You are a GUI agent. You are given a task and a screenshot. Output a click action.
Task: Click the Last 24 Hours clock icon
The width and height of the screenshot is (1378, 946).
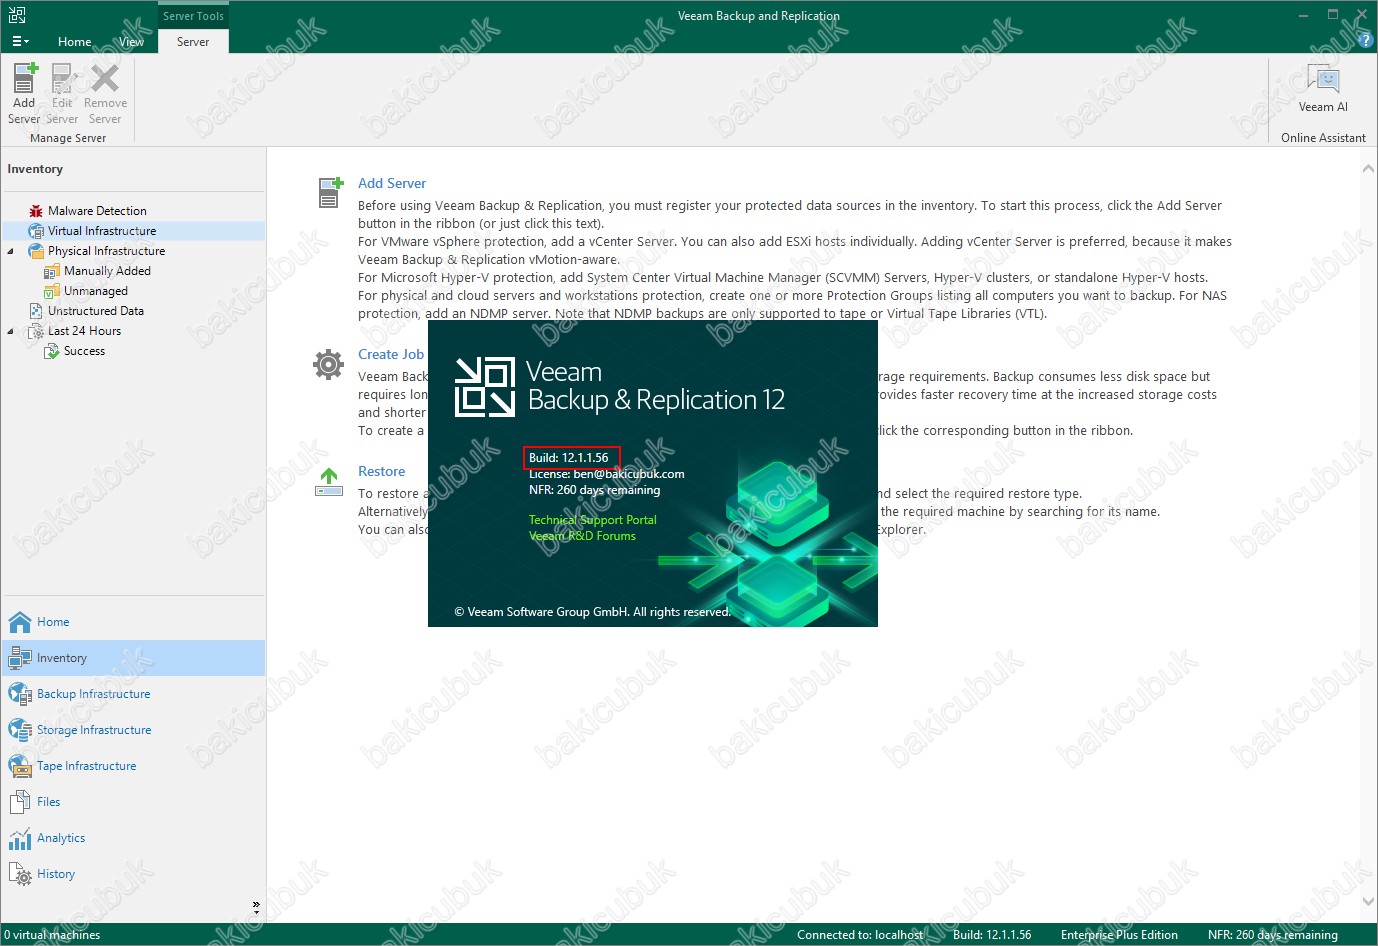tap(36, 331)
